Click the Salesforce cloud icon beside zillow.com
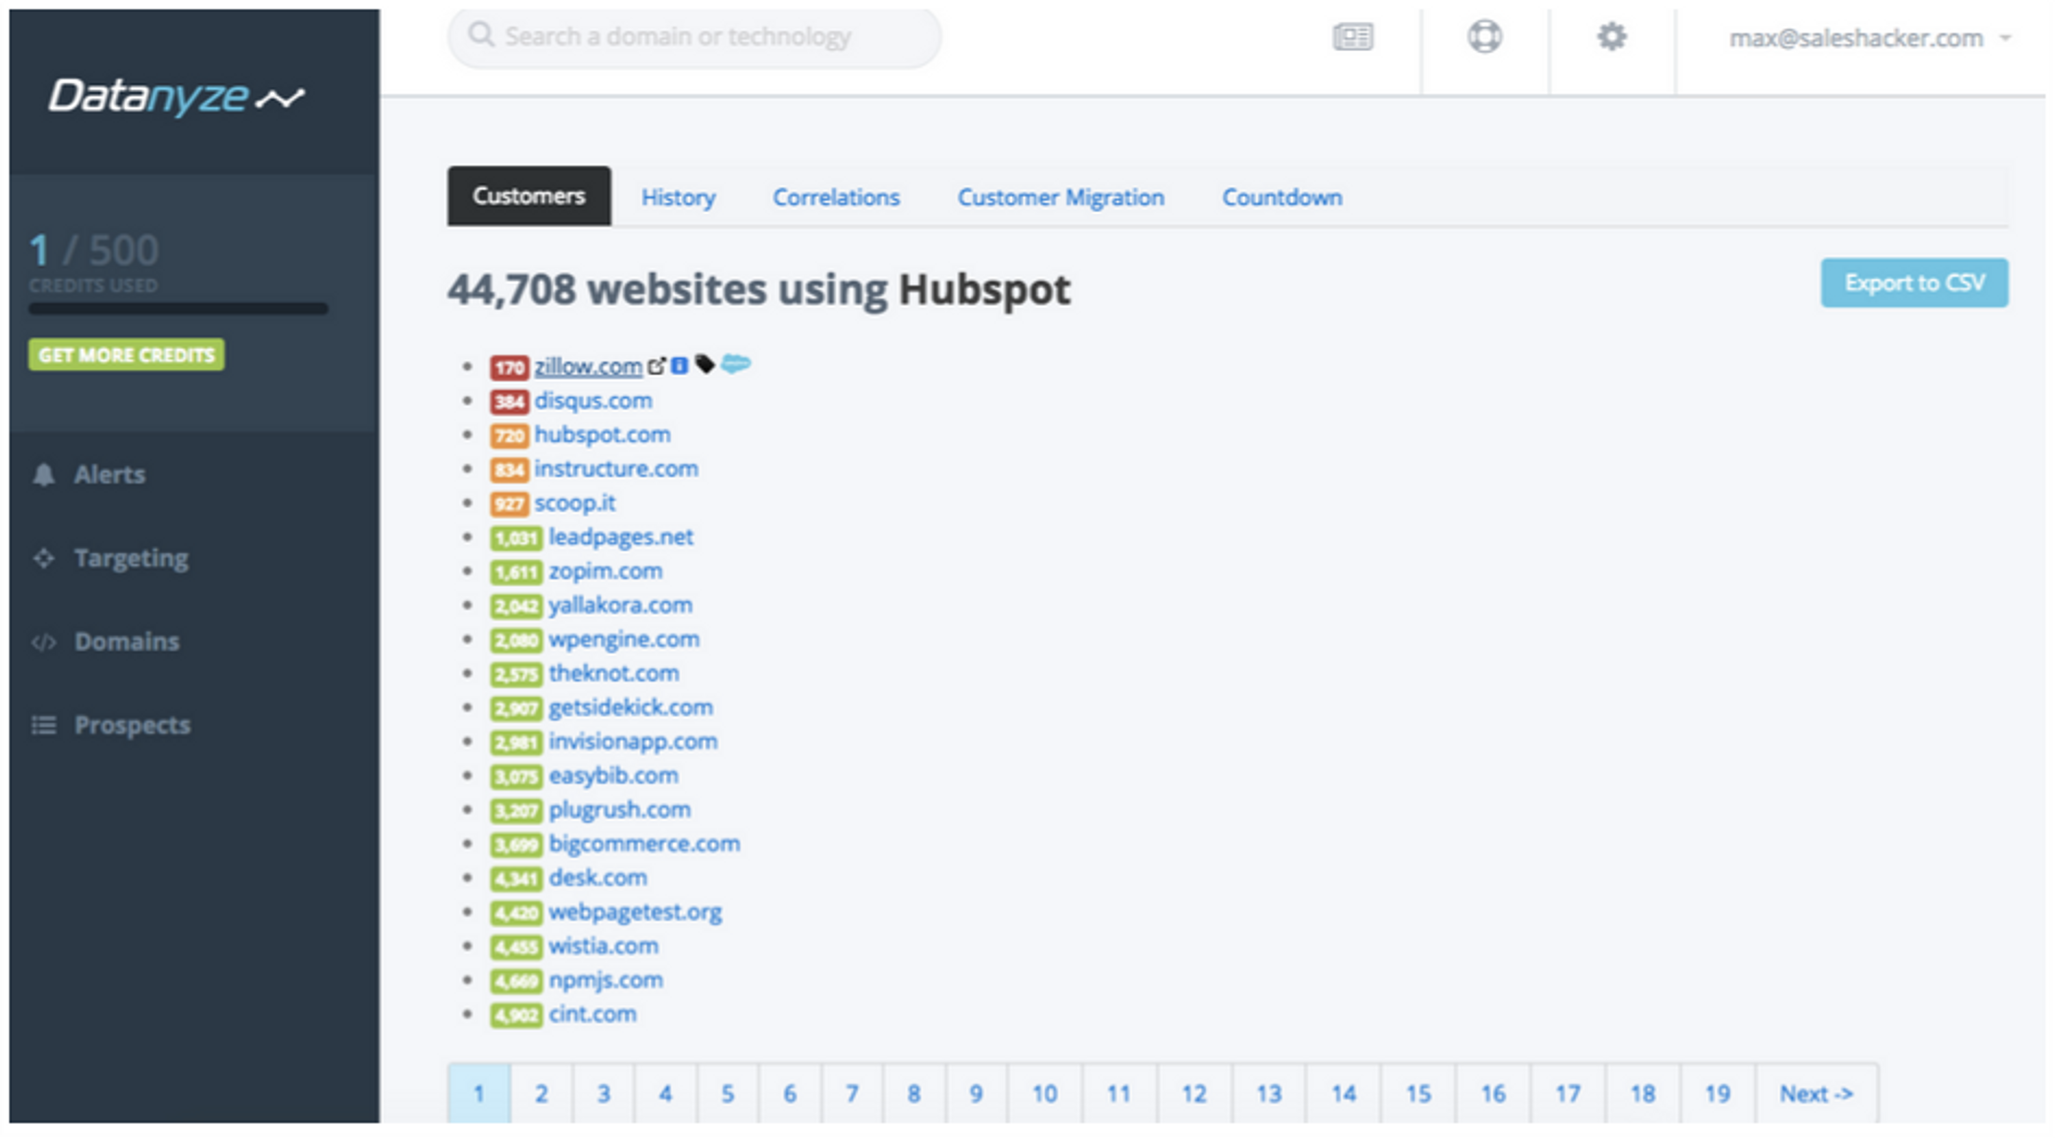 (735, 364)
